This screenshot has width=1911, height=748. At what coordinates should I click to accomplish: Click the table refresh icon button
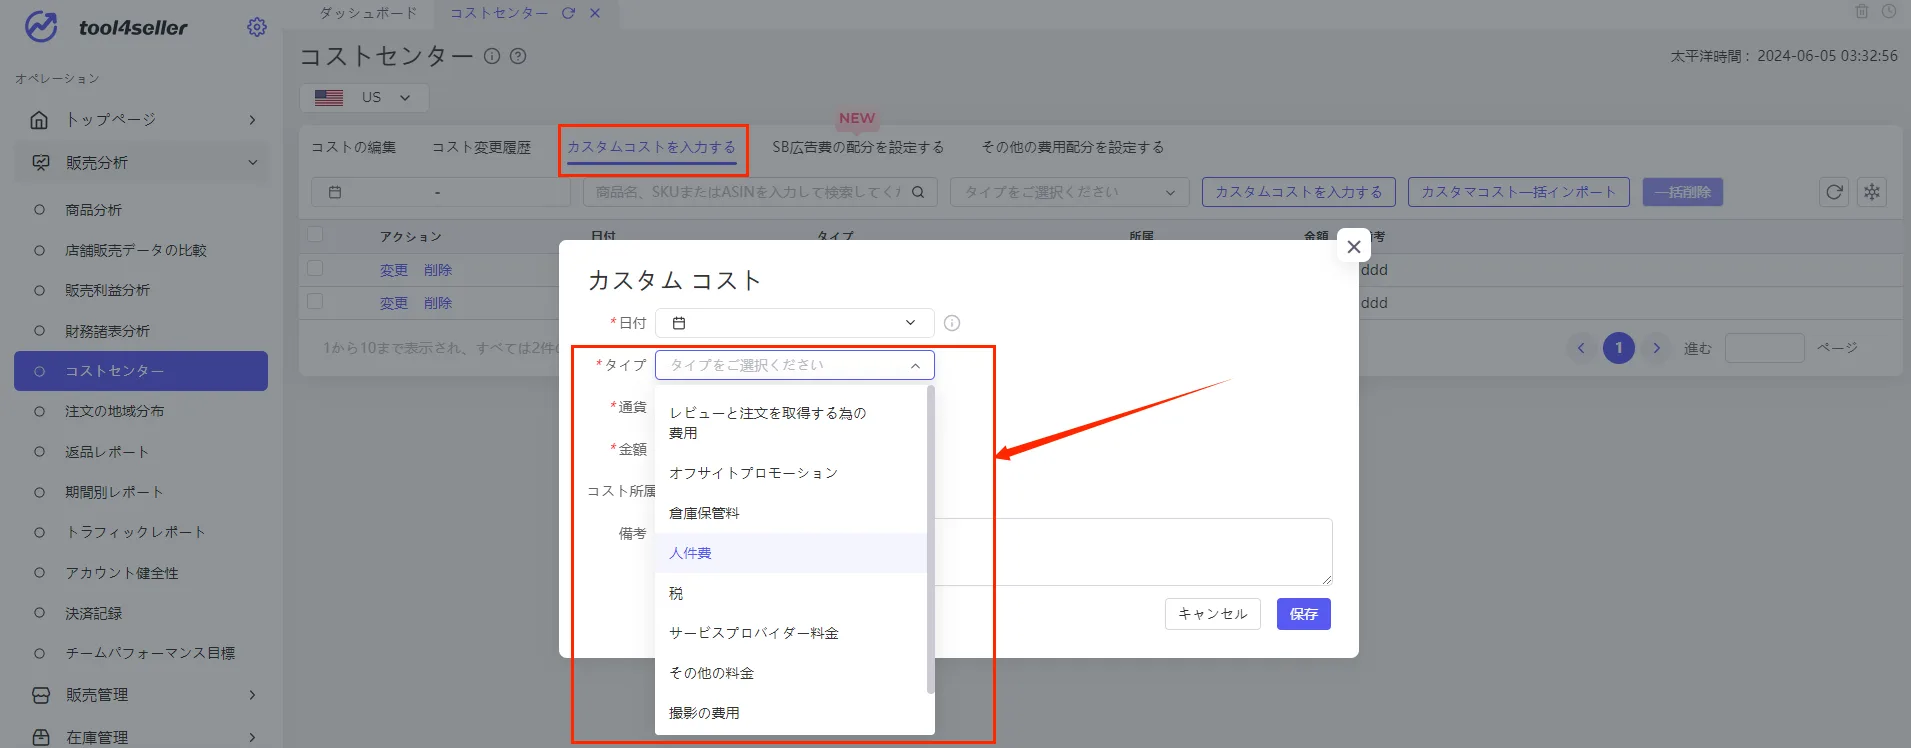1834,192
